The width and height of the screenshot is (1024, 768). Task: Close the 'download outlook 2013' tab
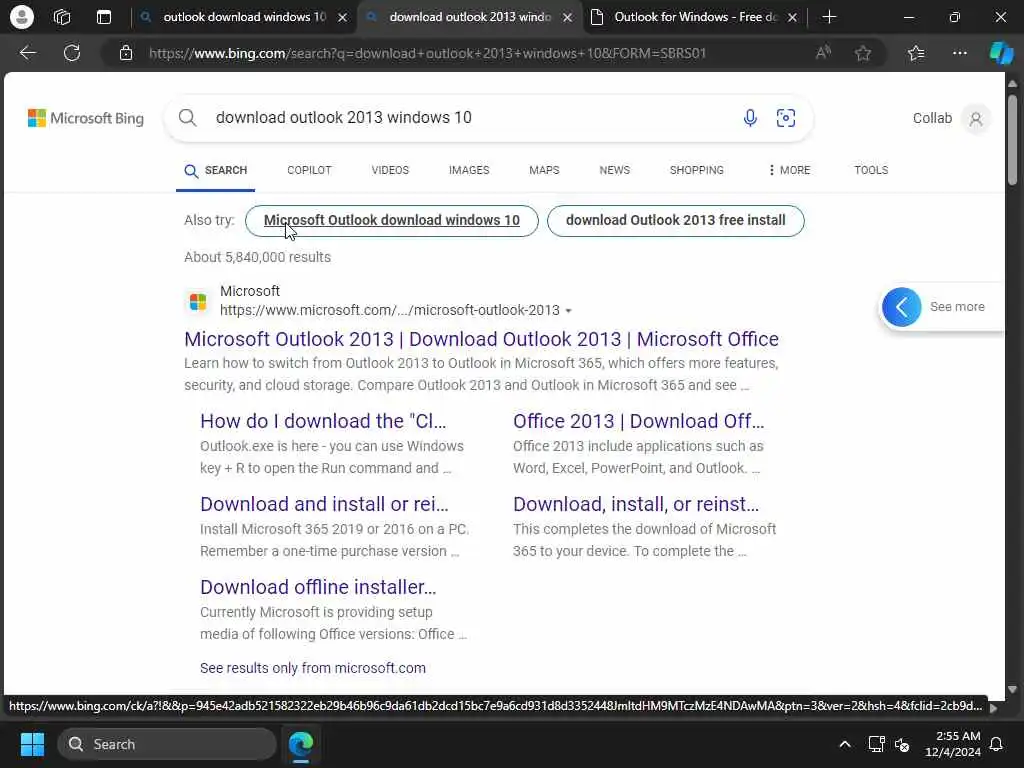[568, 17]
